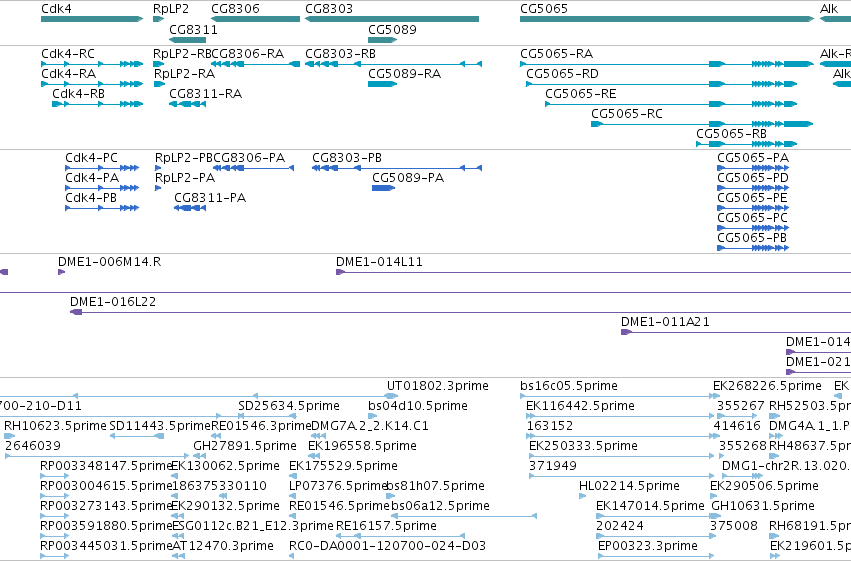Select the CG5089-RA transcript
The image size is (851, 561).
(383, 84)
